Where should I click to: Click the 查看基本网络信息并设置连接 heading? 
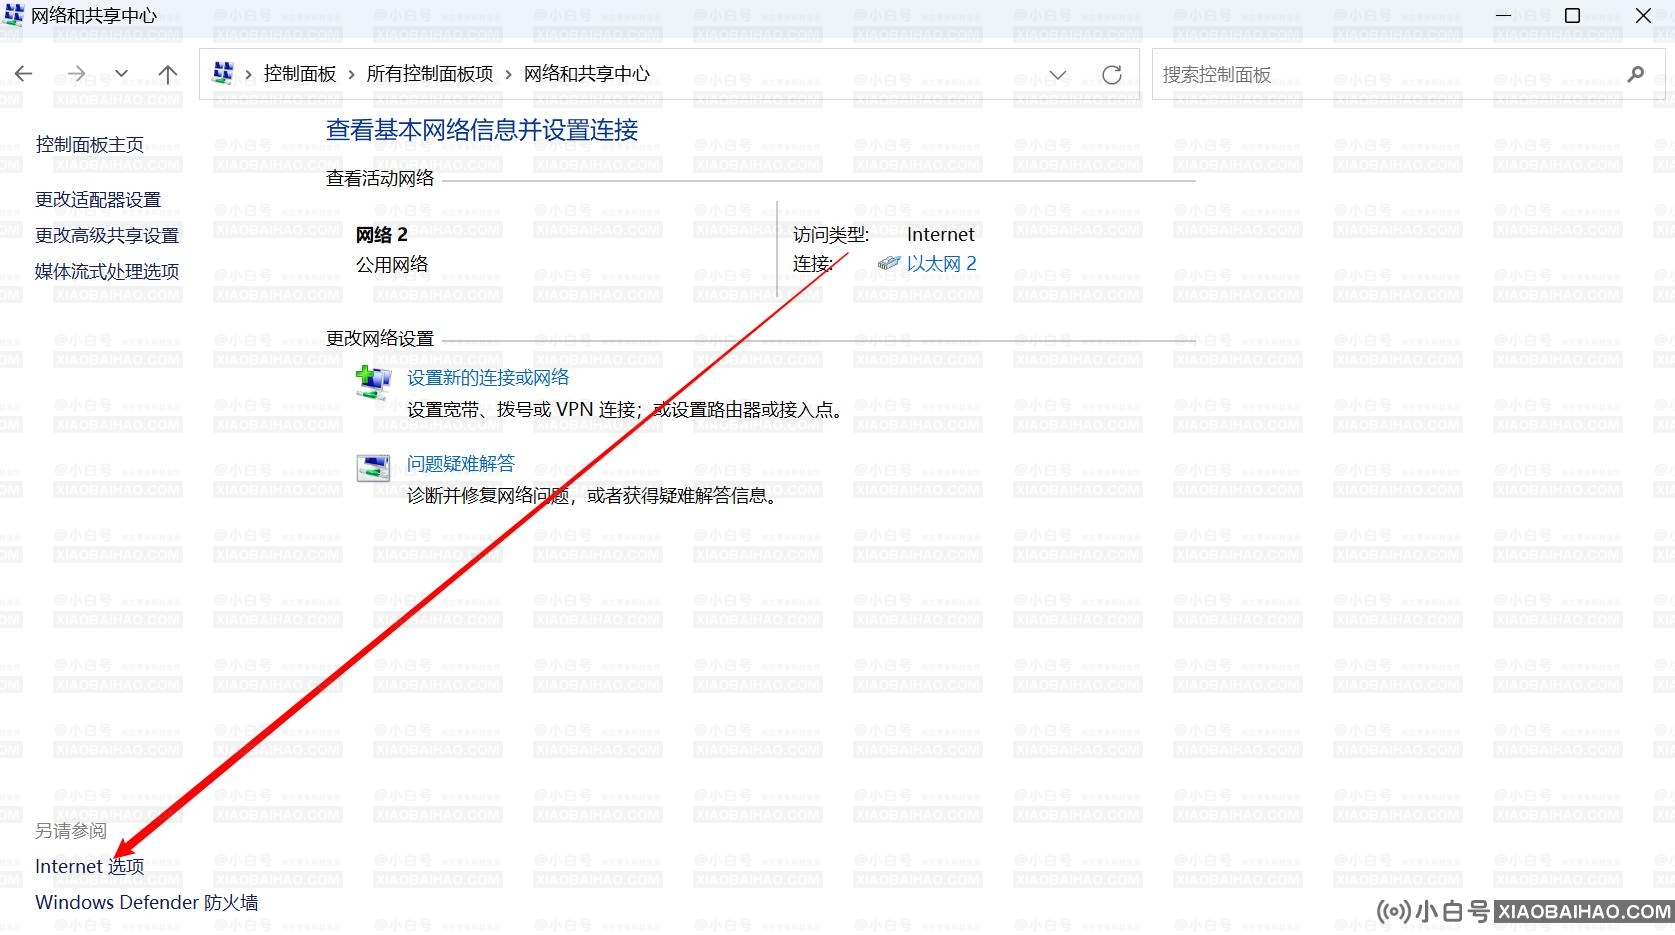pyautogui.click(x=482, y=130)
